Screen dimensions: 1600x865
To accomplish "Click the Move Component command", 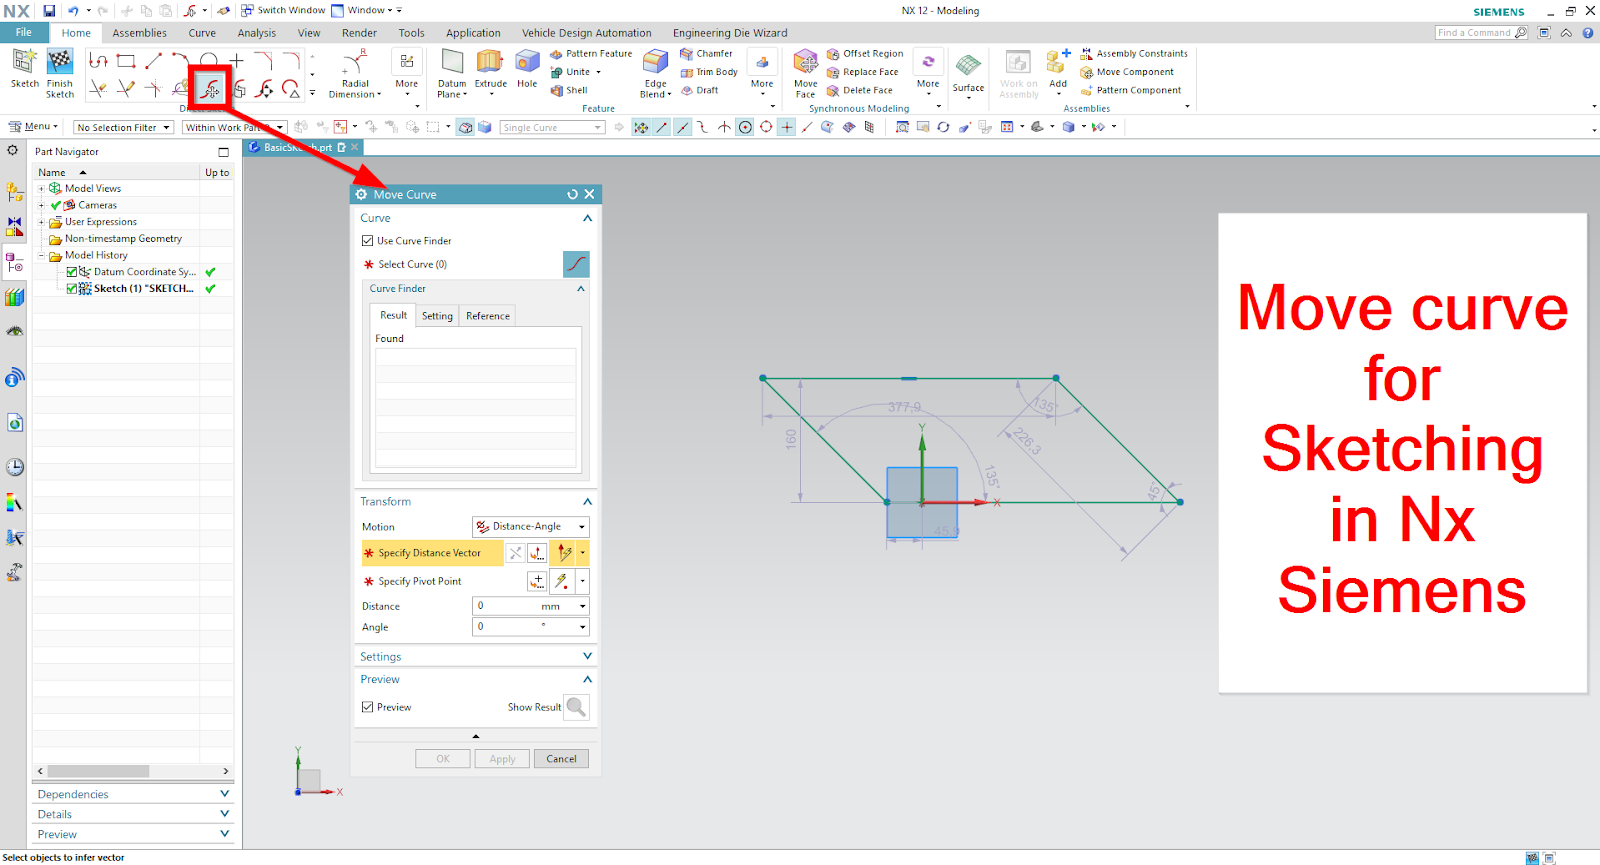I will [x=1127, y=72].
